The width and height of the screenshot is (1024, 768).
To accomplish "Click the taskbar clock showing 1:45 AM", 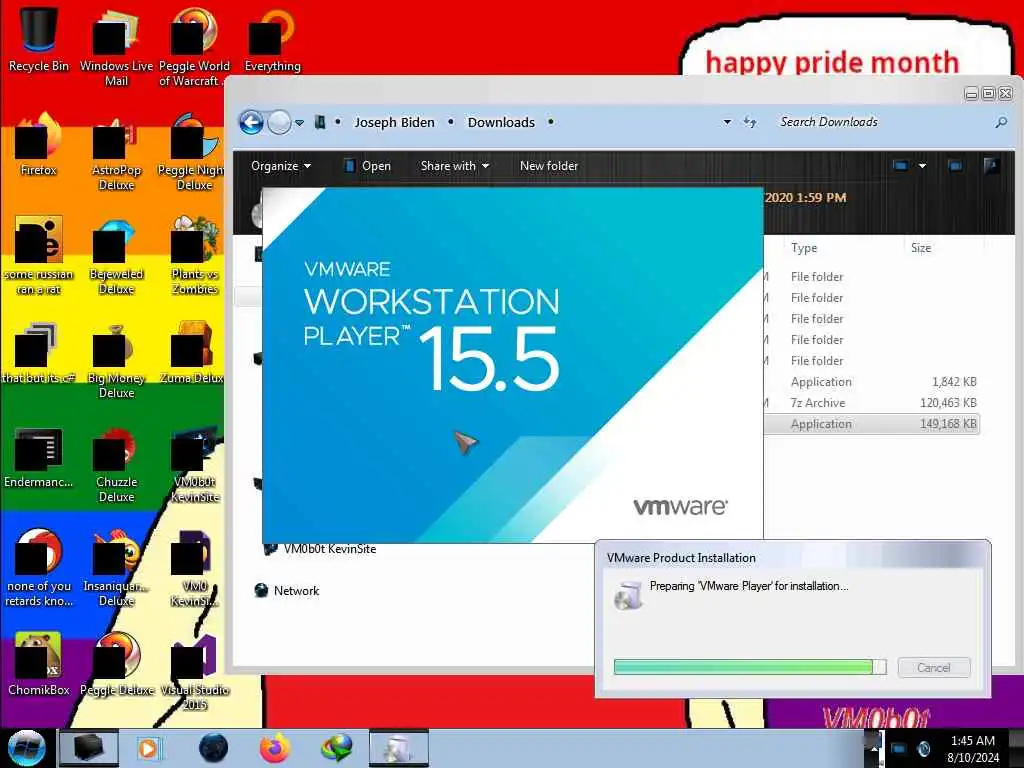I will click(x=972, y=748).
